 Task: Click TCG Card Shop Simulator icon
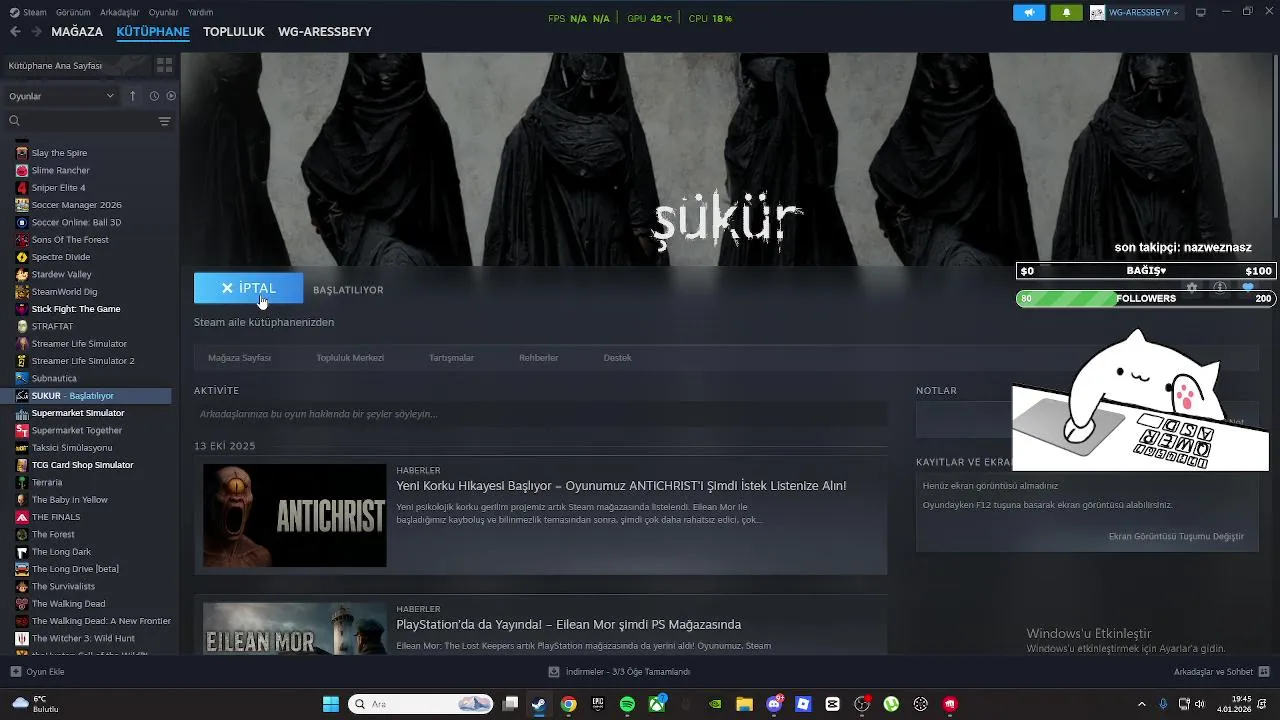pos(22,465)
